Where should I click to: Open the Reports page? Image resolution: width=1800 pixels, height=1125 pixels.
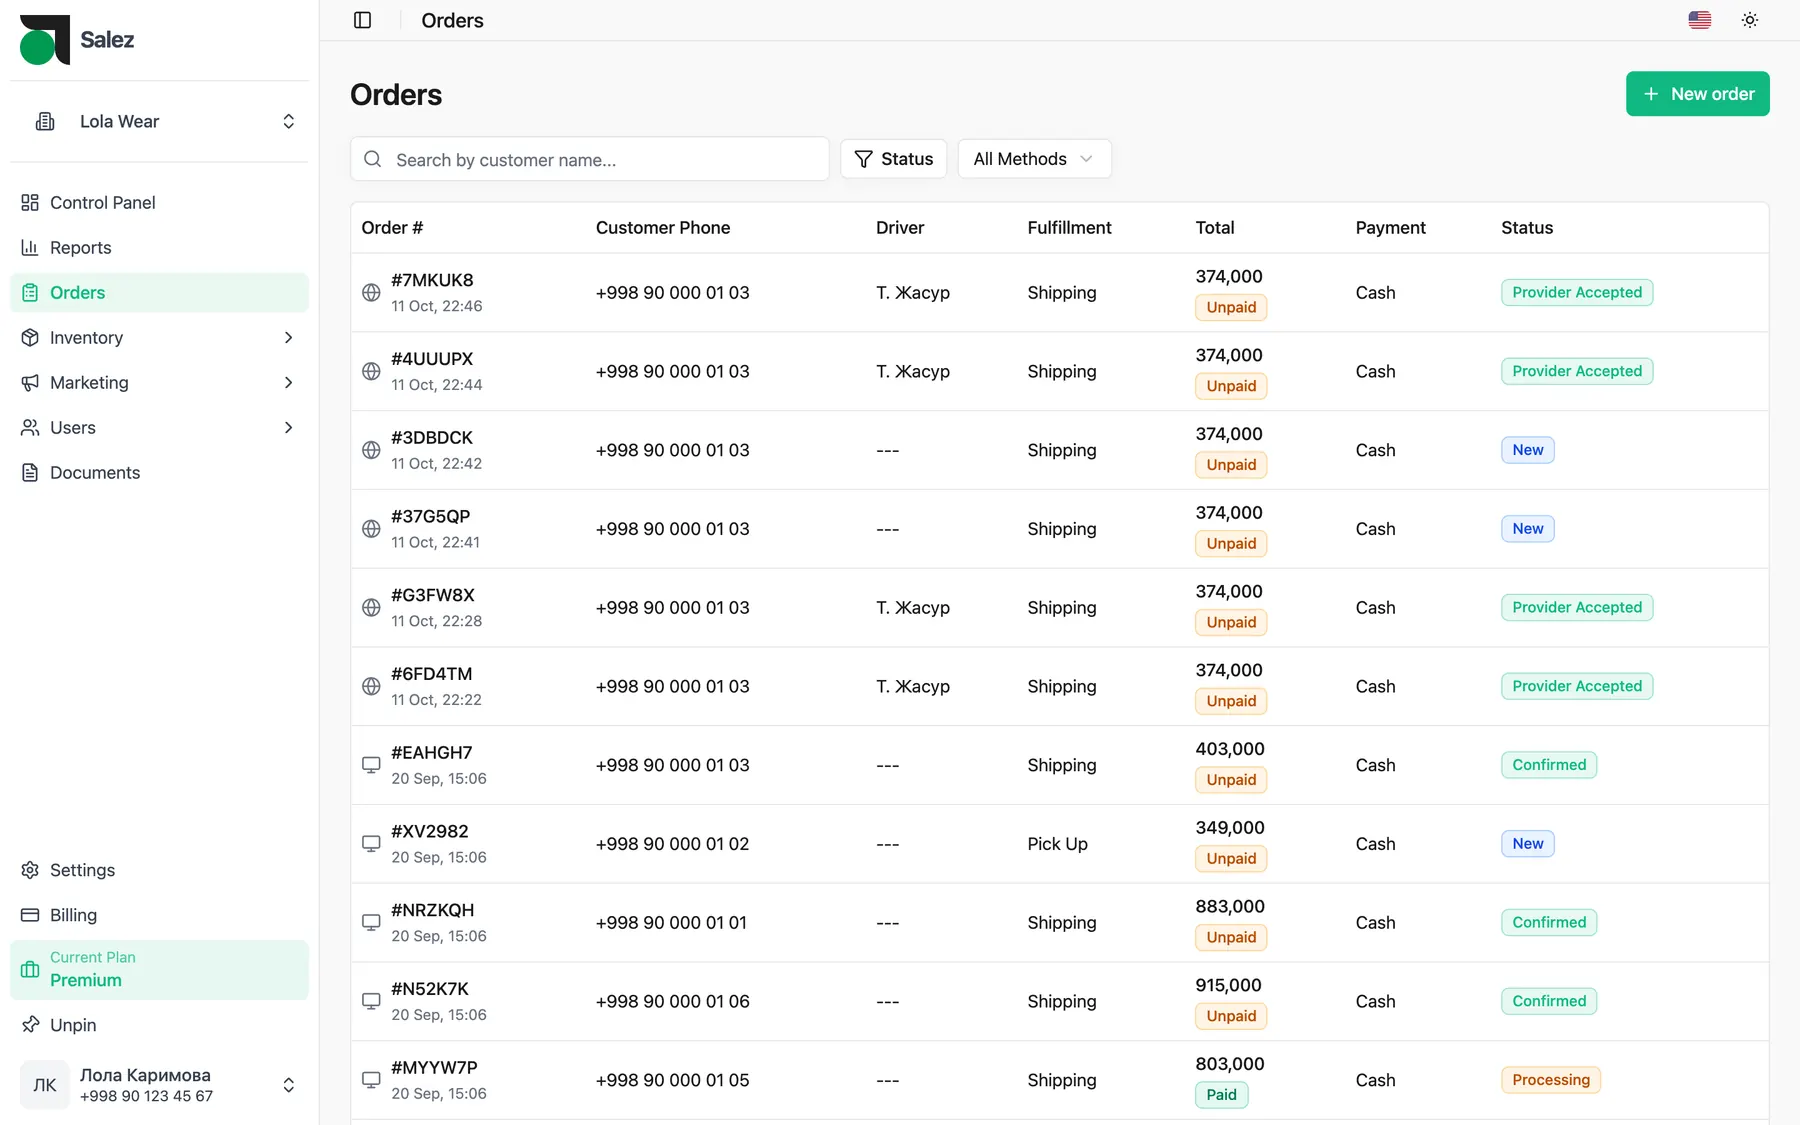[x=160, y=248]
